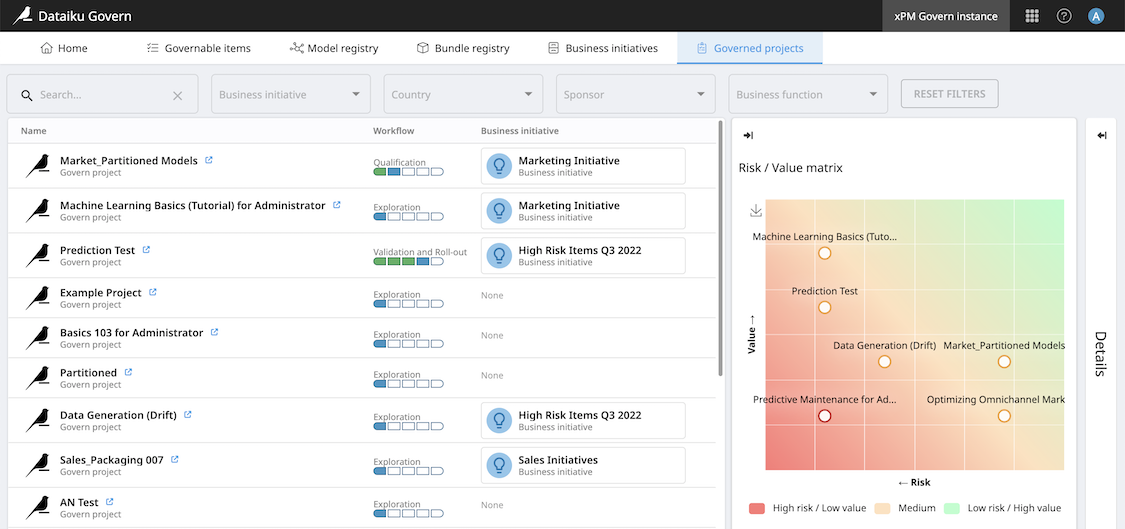Click the Workflow column header
Viewport: 1125px width, 529px height.
coord(393,131)
